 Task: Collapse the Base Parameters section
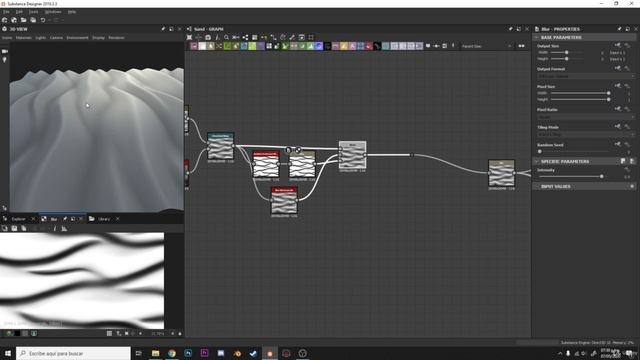pos(536,38)
